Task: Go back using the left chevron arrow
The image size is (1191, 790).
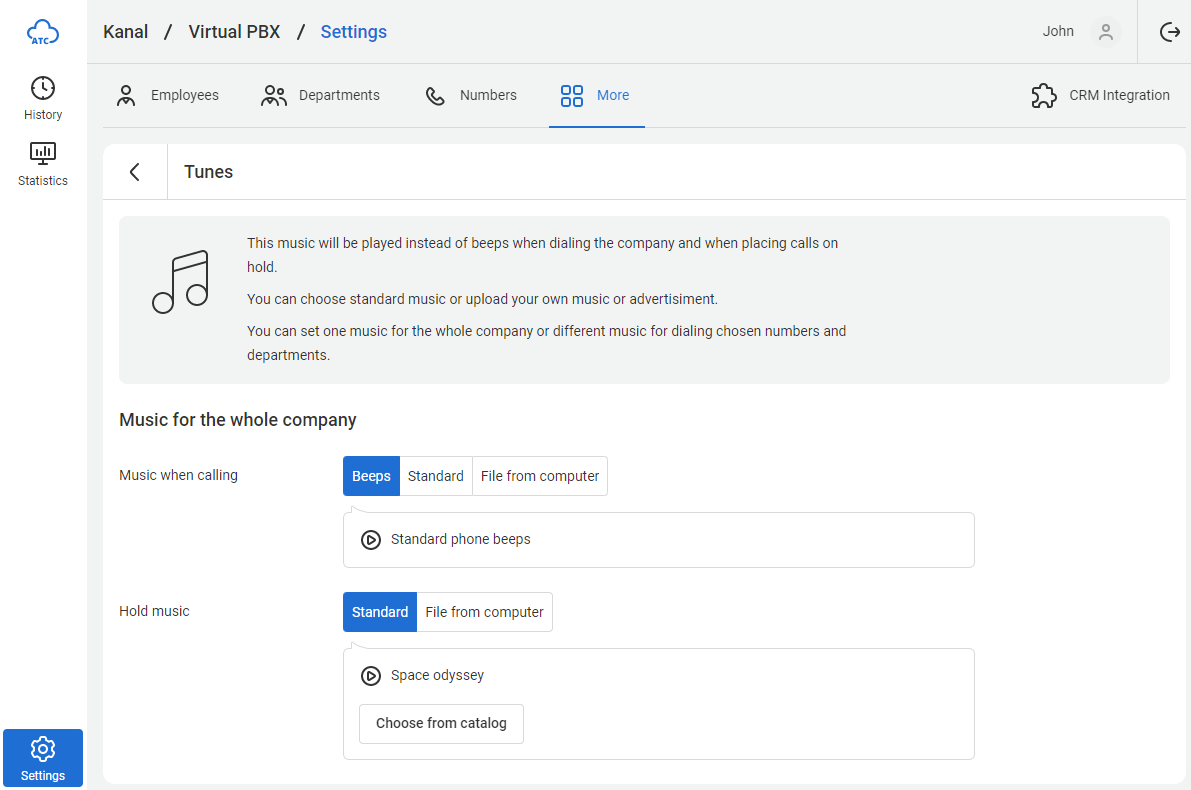Action: click(135, 172)
